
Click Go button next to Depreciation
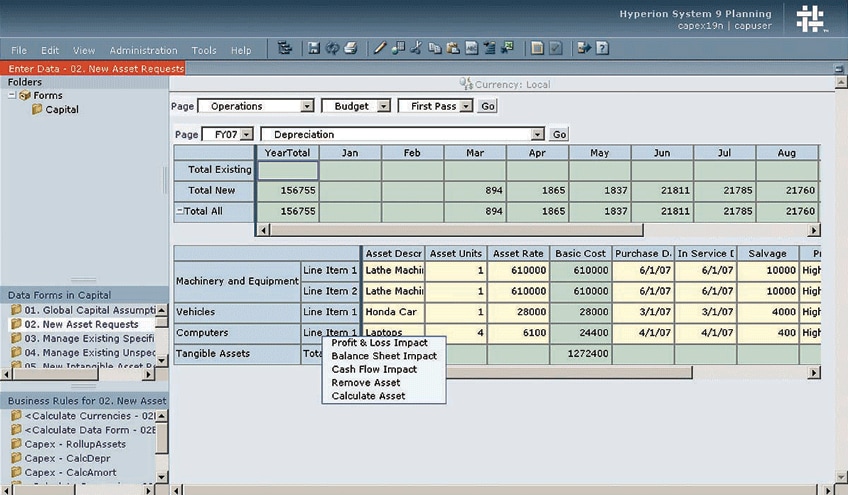coord(559,134)
